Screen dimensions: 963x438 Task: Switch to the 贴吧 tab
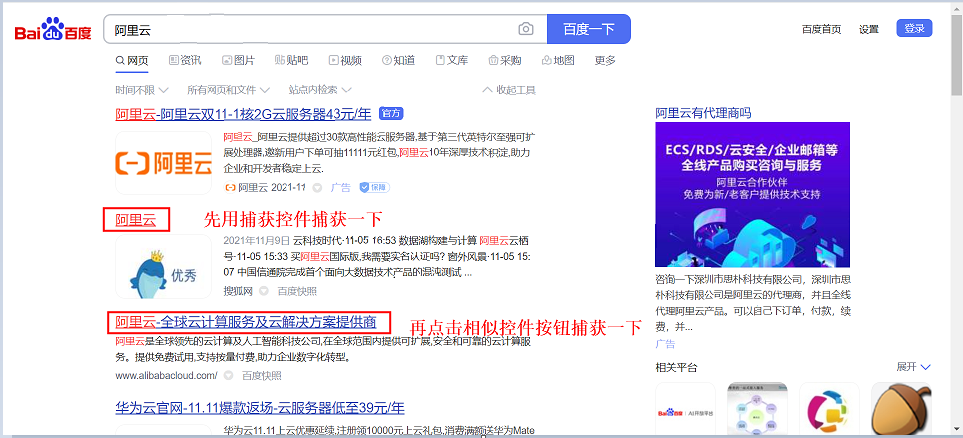coord(291,60)
